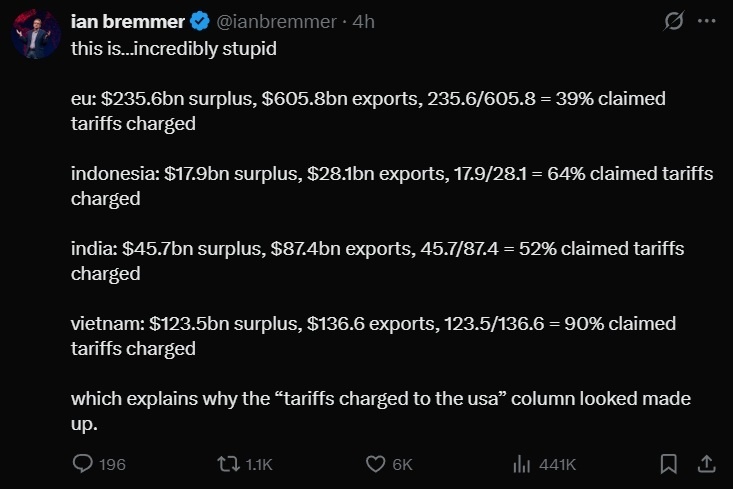Bookmark this post

click(x=668, y=464)
